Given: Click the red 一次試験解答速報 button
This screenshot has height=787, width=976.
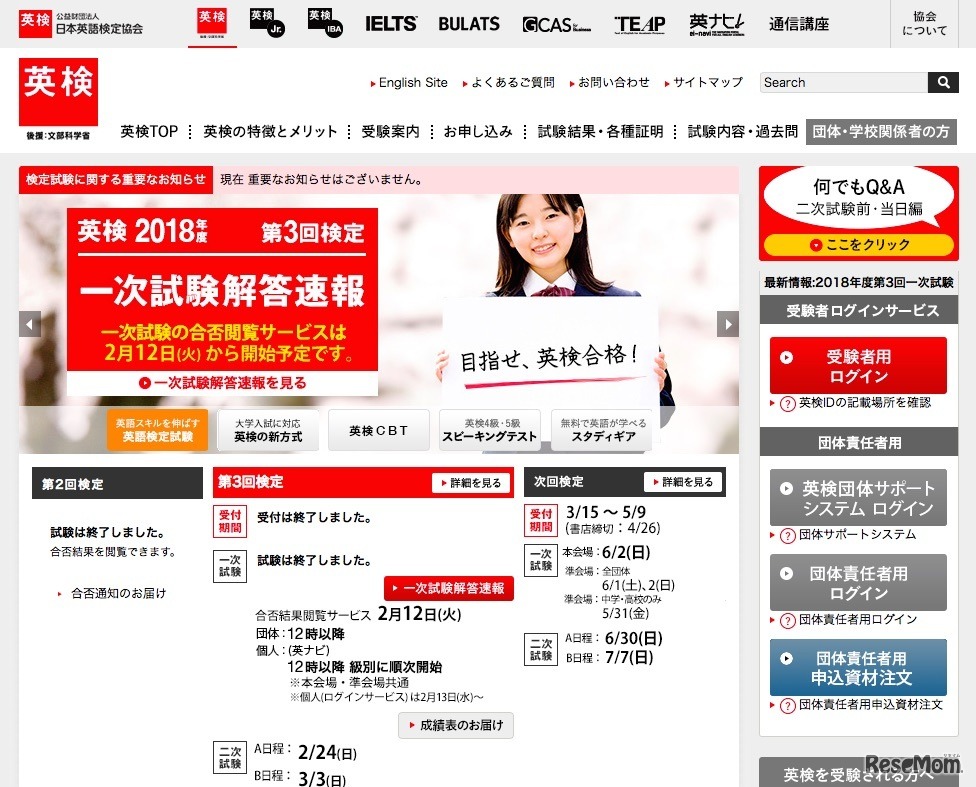Looking at the screenshot, I should click(x=449, y=588).
